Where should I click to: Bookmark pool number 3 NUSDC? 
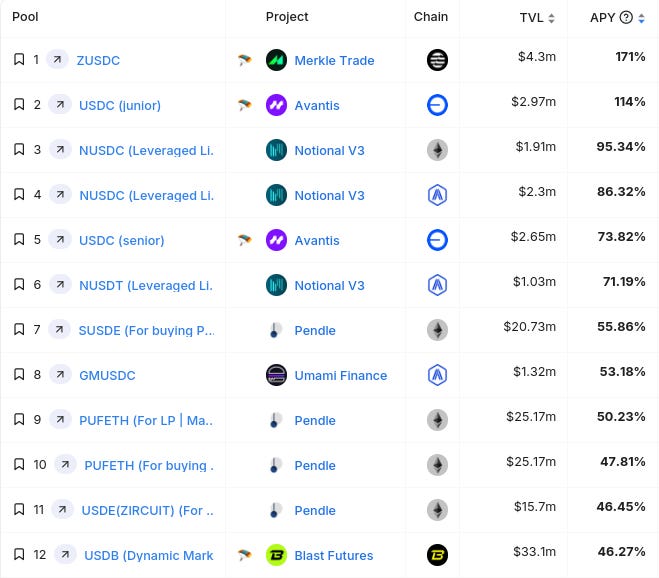click(x=19, y=149)
